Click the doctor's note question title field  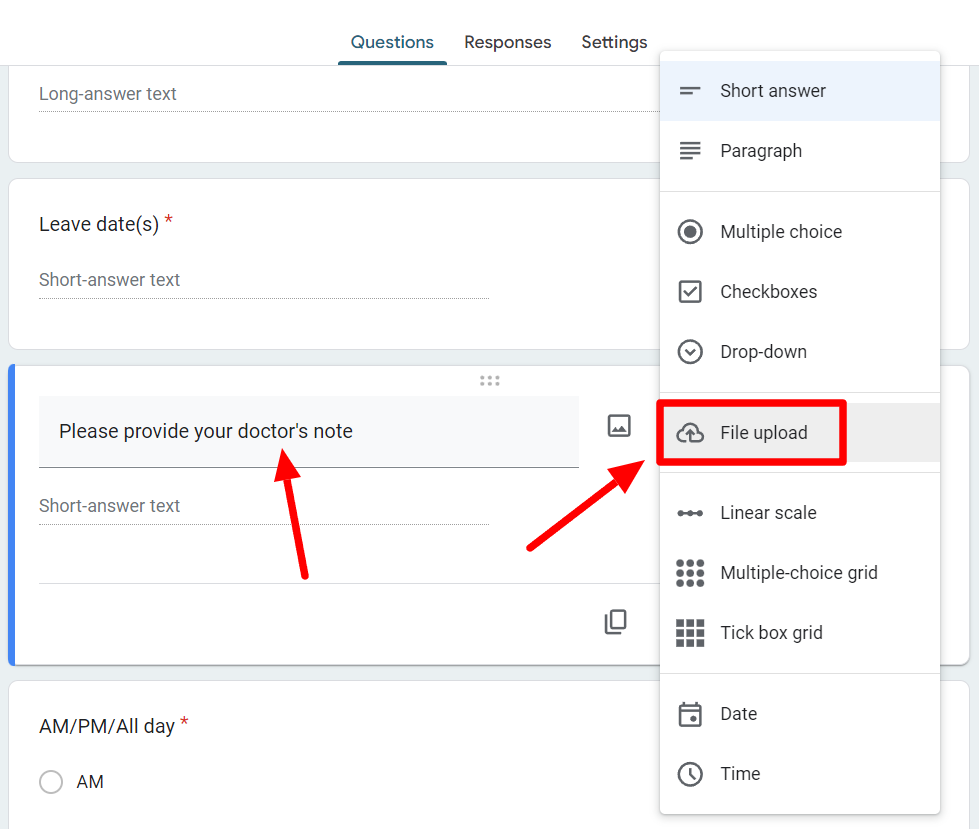click(x=308, y=431)
